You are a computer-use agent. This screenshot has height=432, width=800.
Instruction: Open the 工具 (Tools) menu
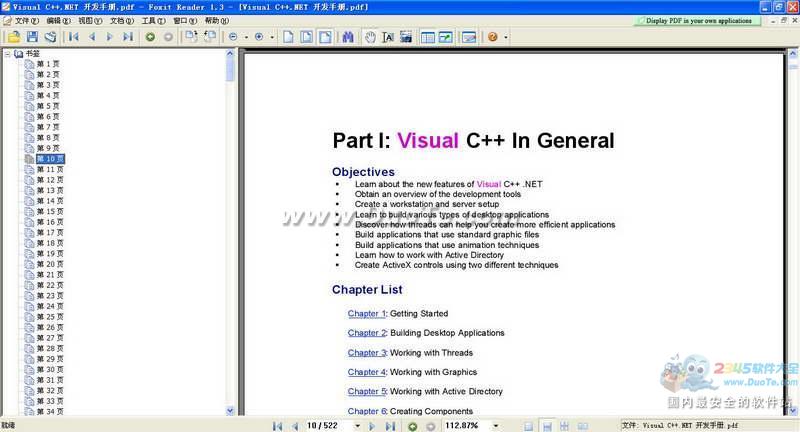pyautogui.click(x=154, y=20)
